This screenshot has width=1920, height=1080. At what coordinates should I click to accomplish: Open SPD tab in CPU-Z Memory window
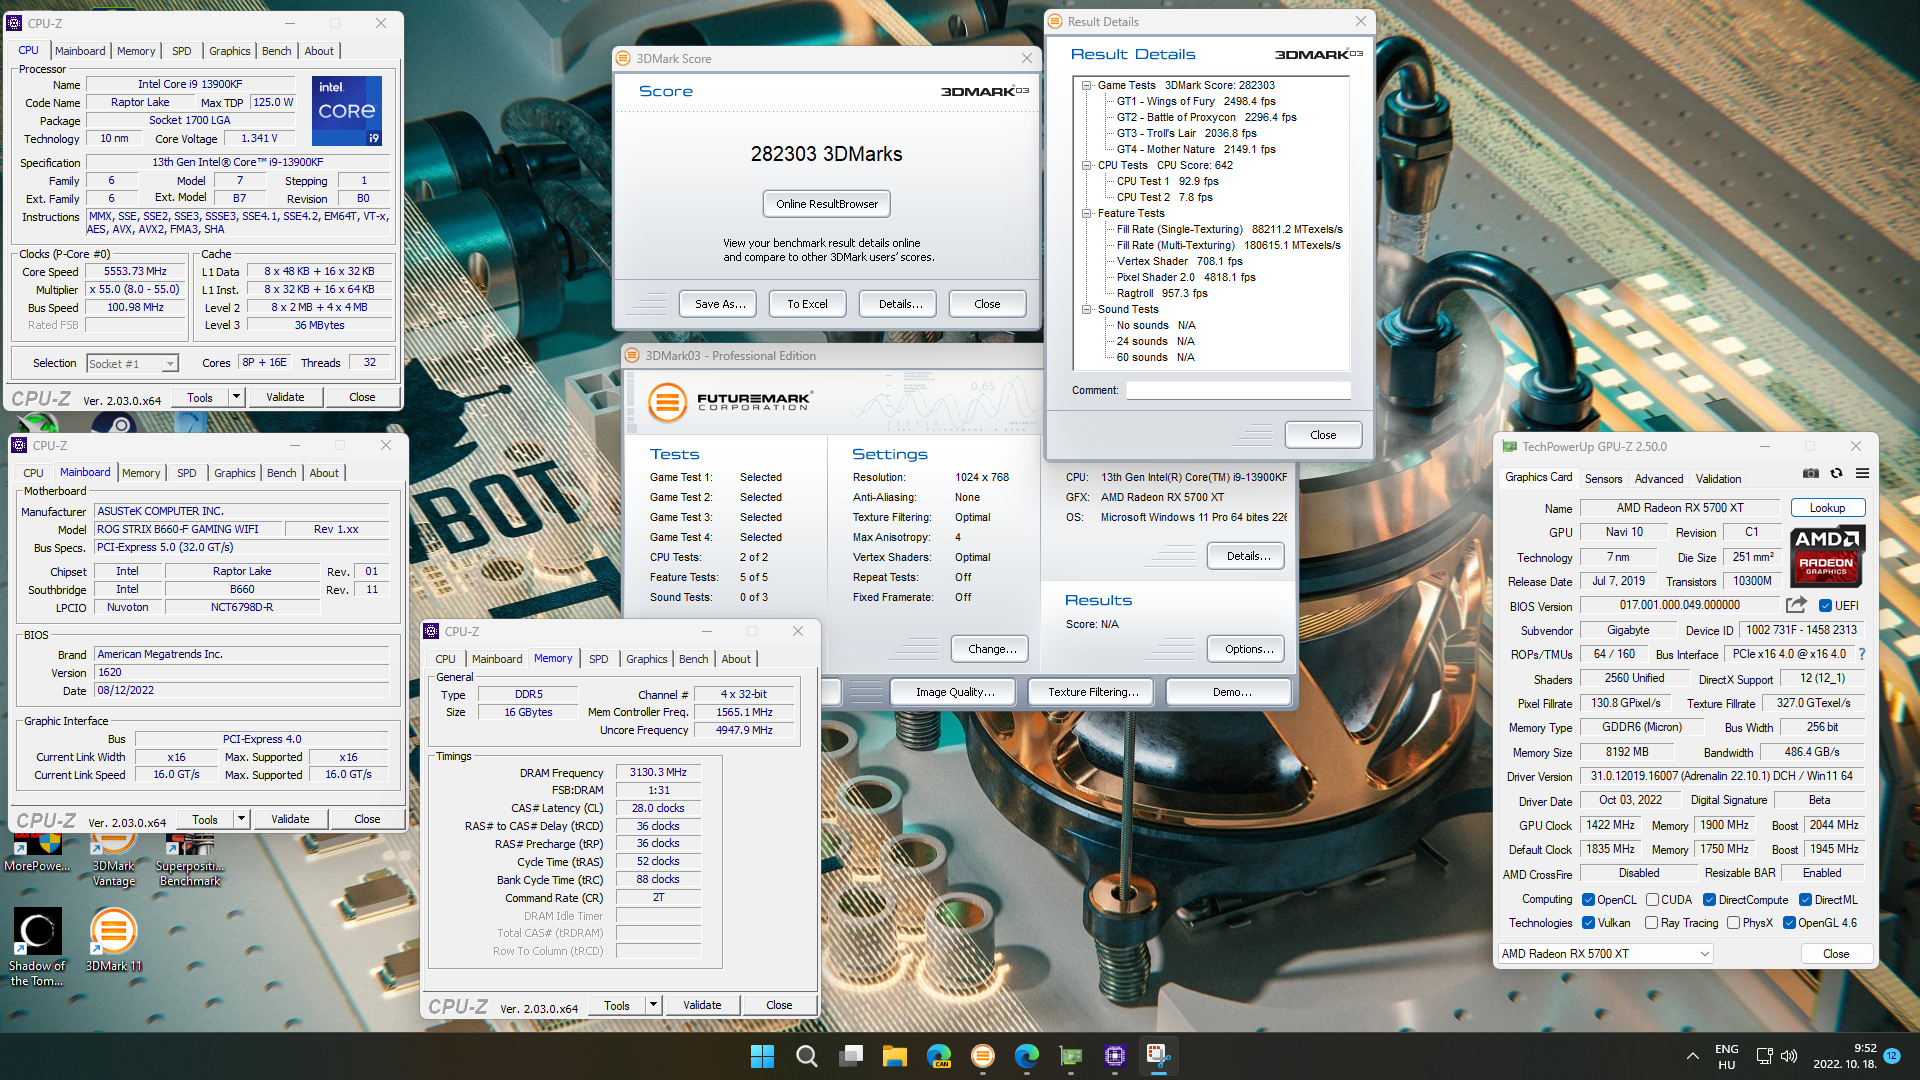click(598, 659)
